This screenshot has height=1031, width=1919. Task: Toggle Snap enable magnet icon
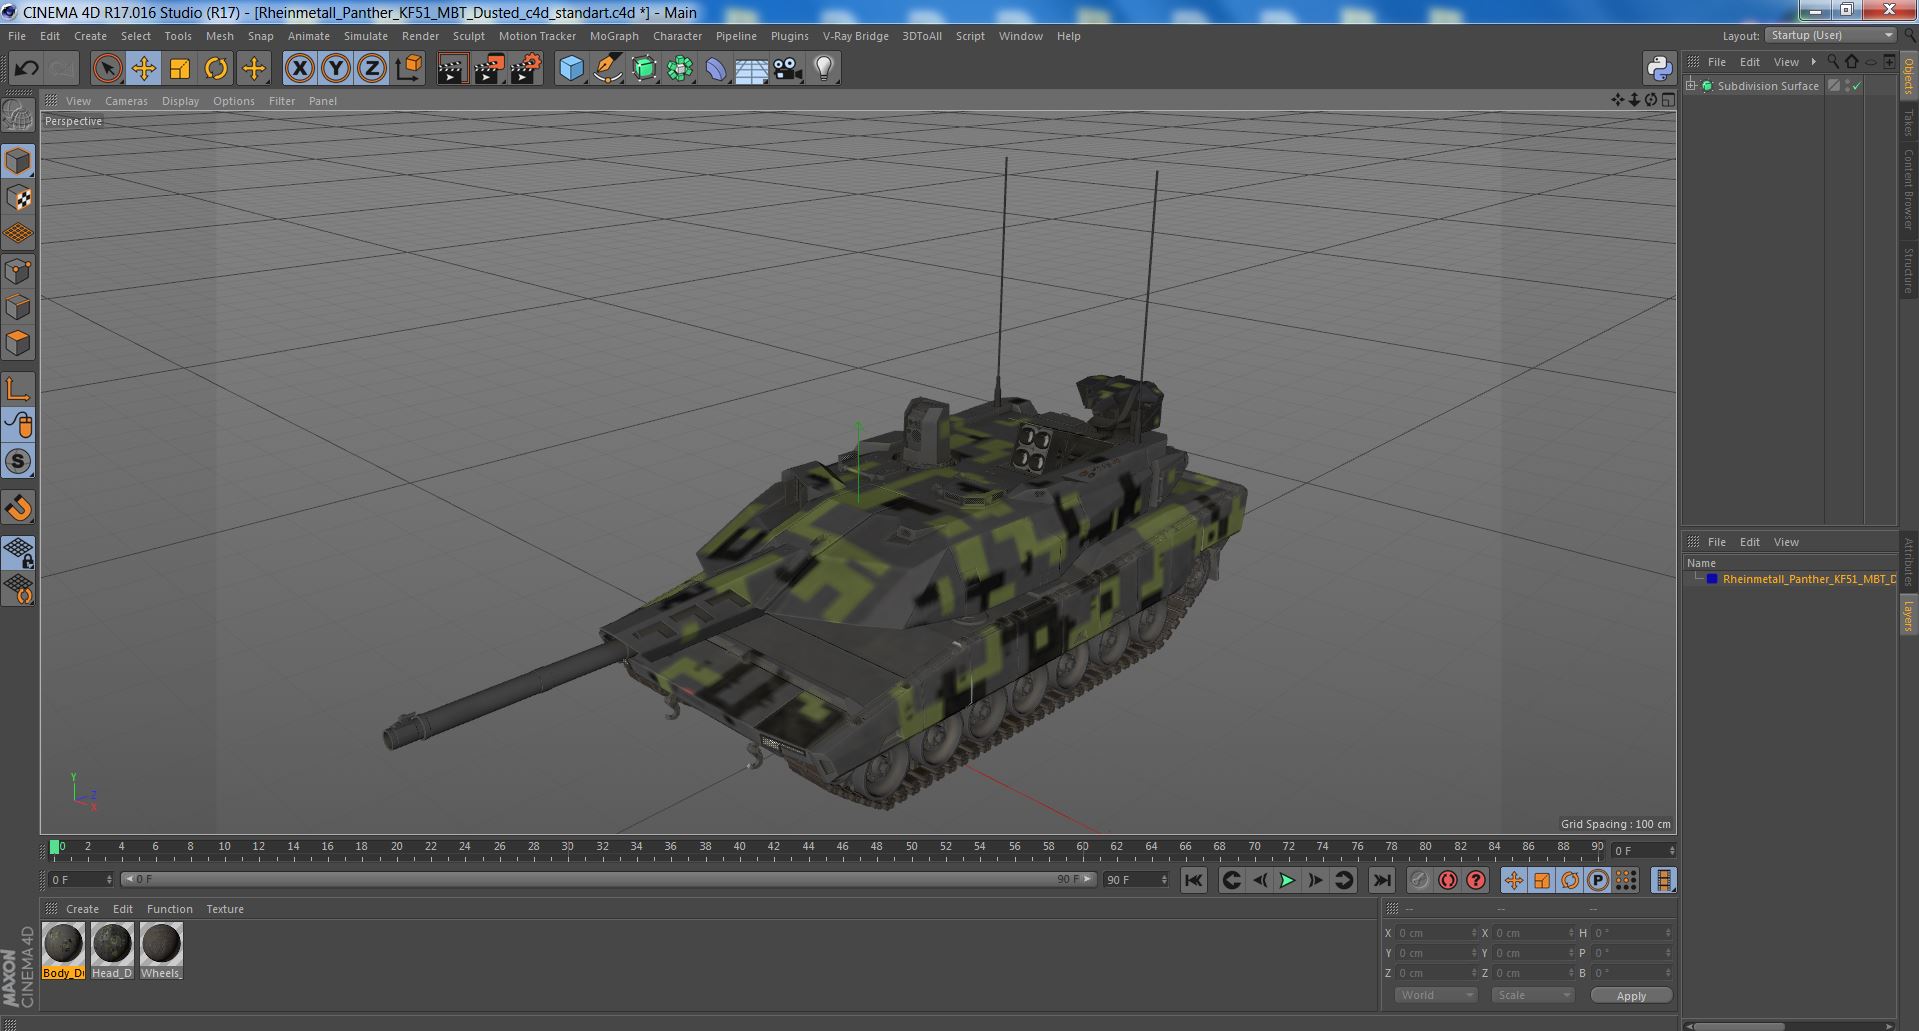point(18,508)
